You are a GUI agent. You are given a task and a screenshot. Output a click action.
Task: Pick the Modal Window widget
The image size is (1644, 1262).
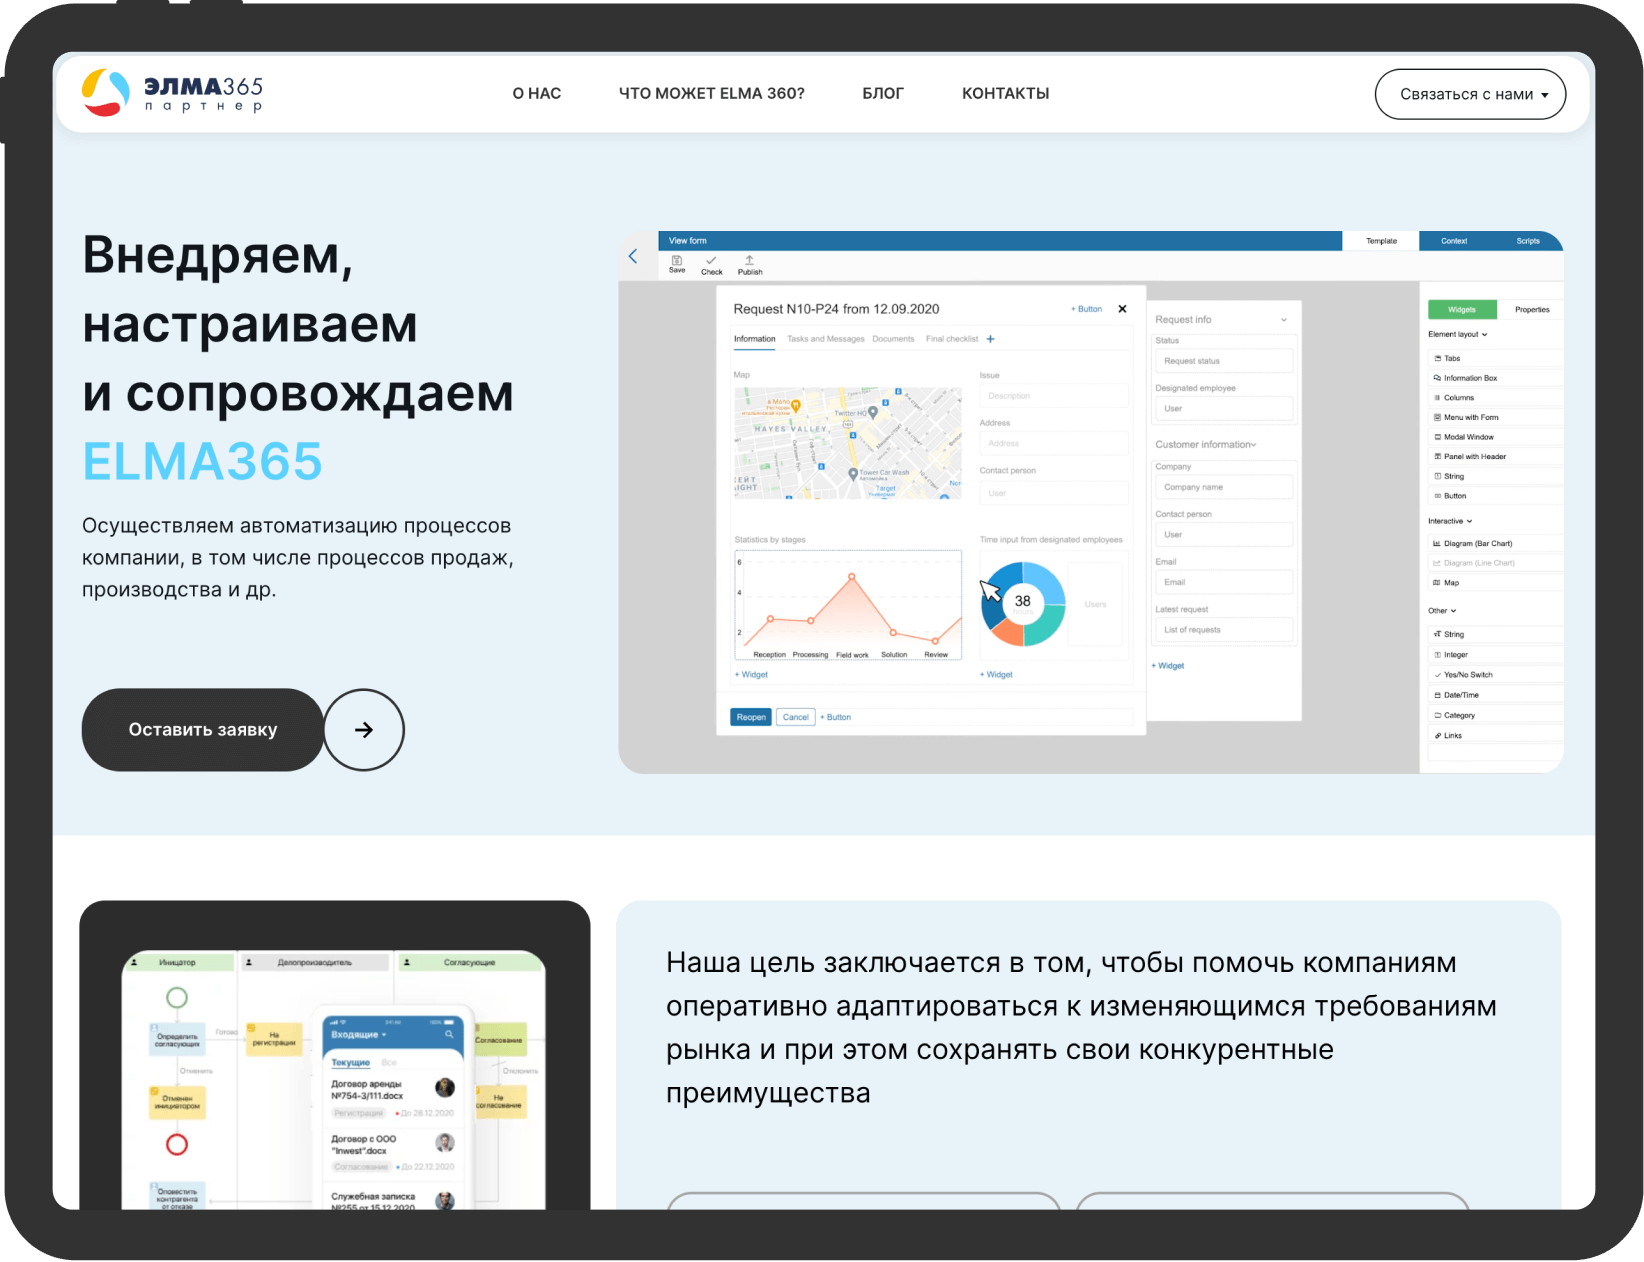pyautogui.click(x=1496, y=437)
